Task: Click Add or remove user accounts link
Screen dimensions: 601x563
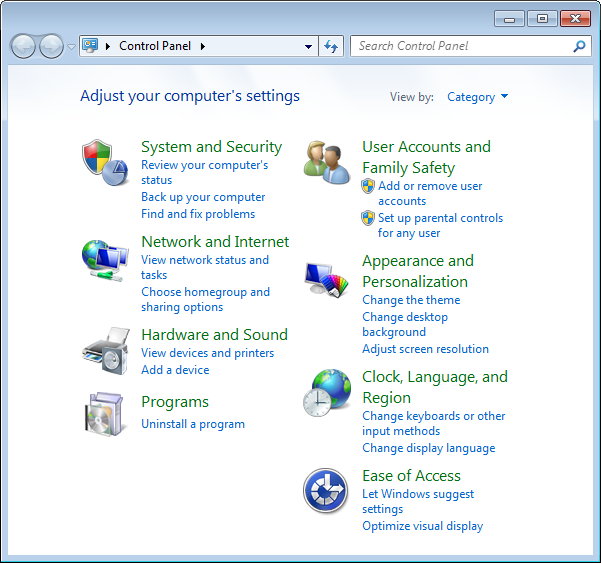Action: [x=430, y=194]
